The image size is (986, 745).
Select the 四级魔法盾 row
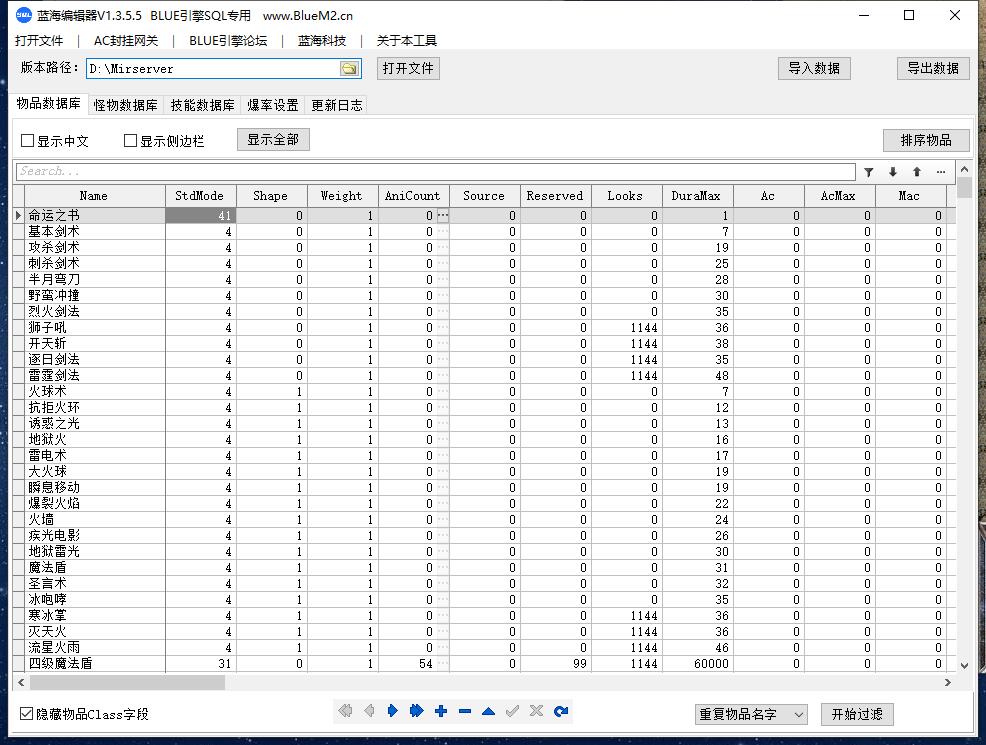coord(484,664)
